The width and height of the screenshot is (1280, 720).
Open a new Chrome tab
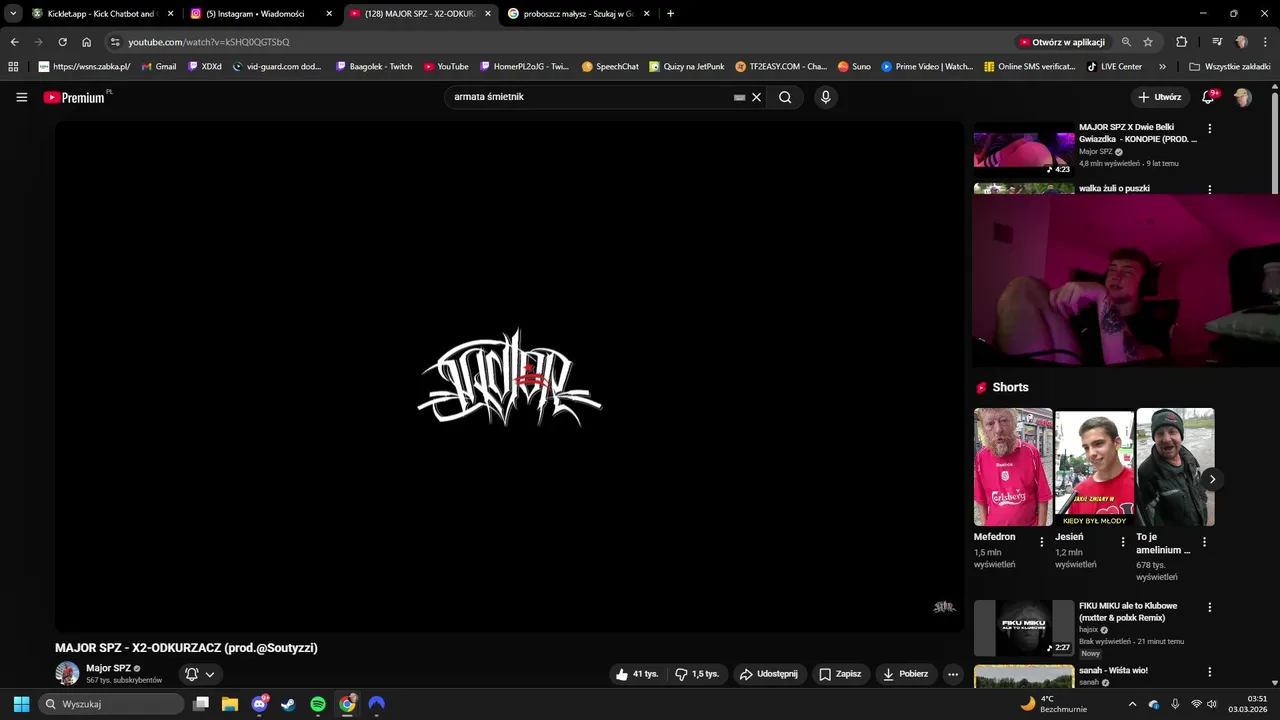tap(670, 14)
